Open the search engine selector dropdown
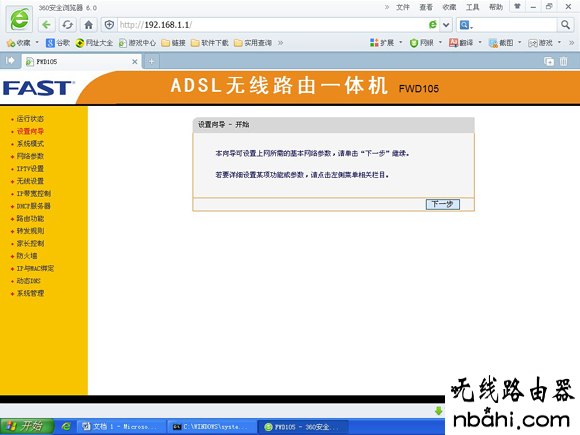Image resolution: width=580 pixels, height=435 pixels. pos(466,25)
